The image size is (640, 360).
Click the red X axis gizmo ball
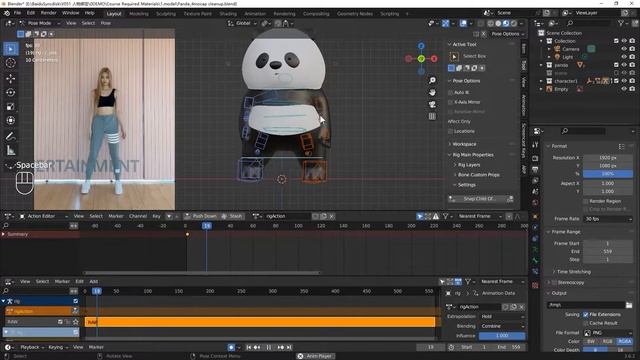[434, 59]
